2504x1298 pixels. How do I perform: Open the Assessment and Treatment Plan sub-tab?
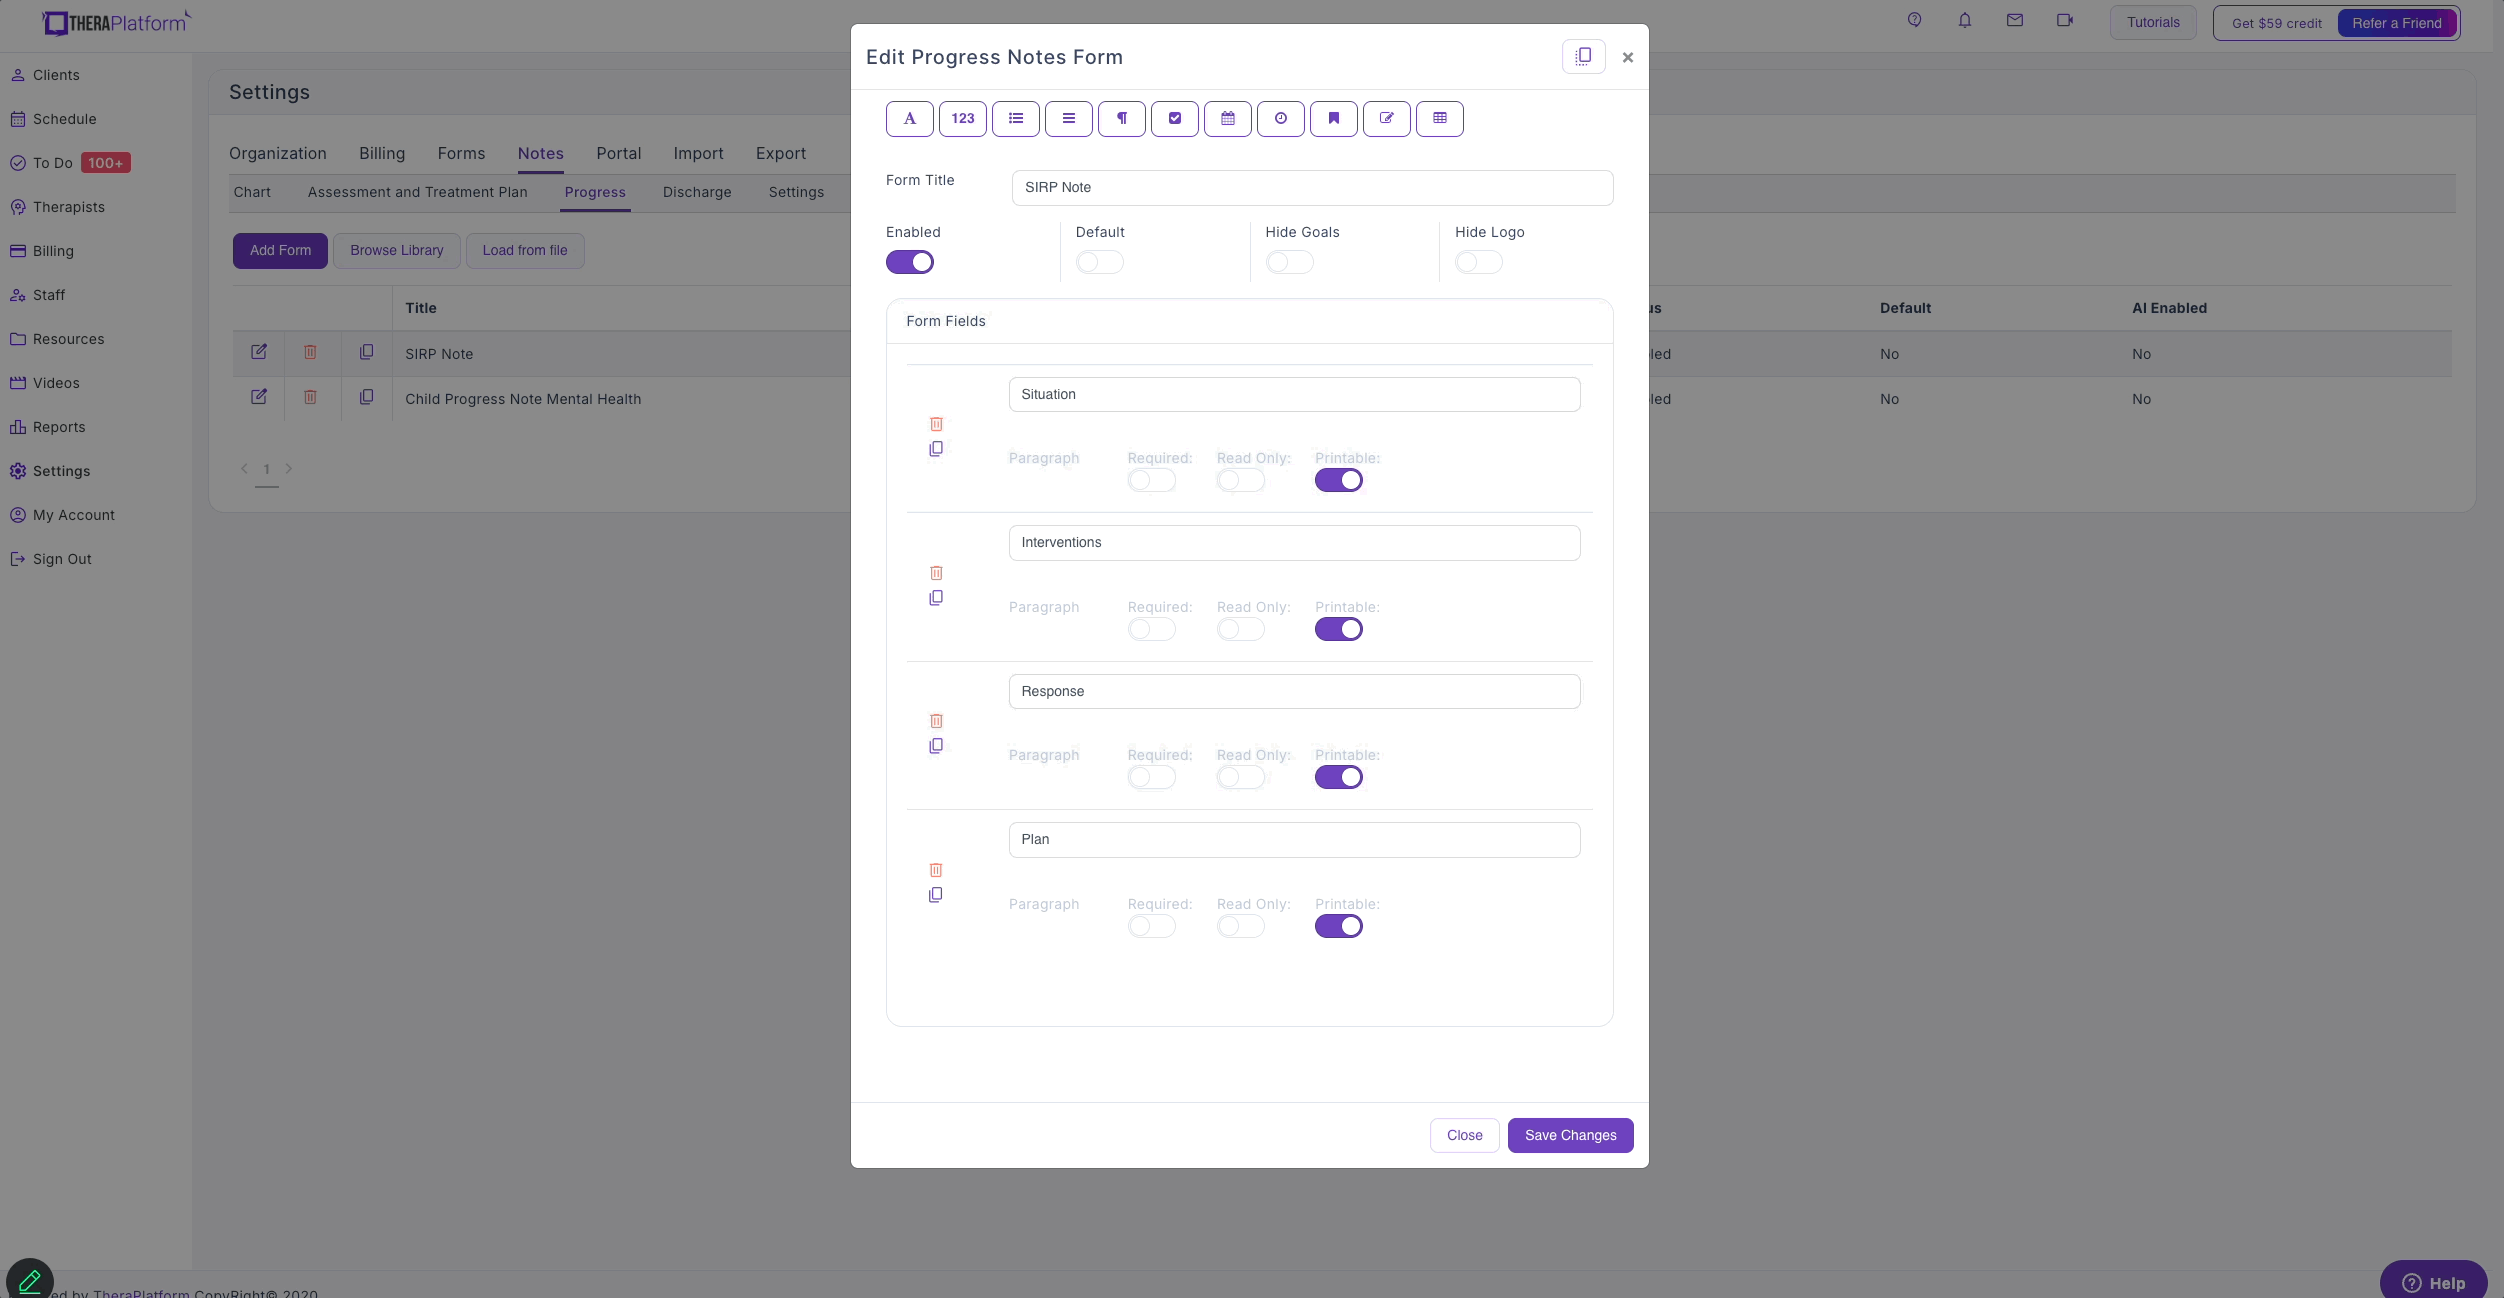[417, 192]
